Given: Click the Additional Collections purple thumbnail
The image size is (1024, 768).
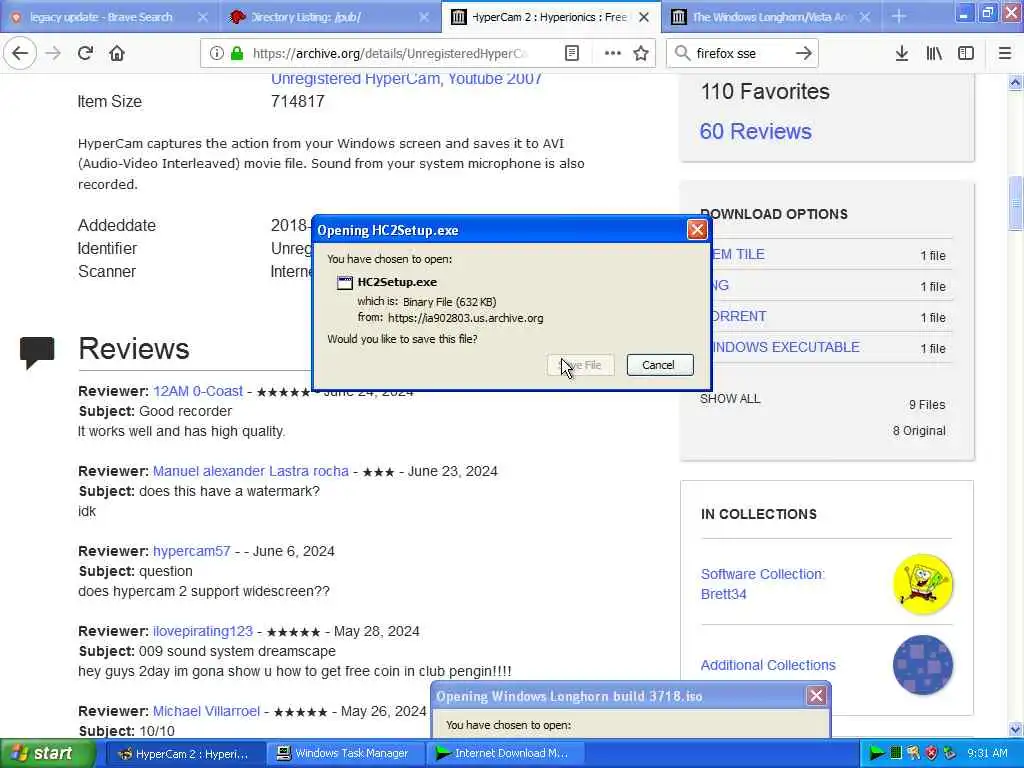Looking at the screenshot, I should [923, 665].
